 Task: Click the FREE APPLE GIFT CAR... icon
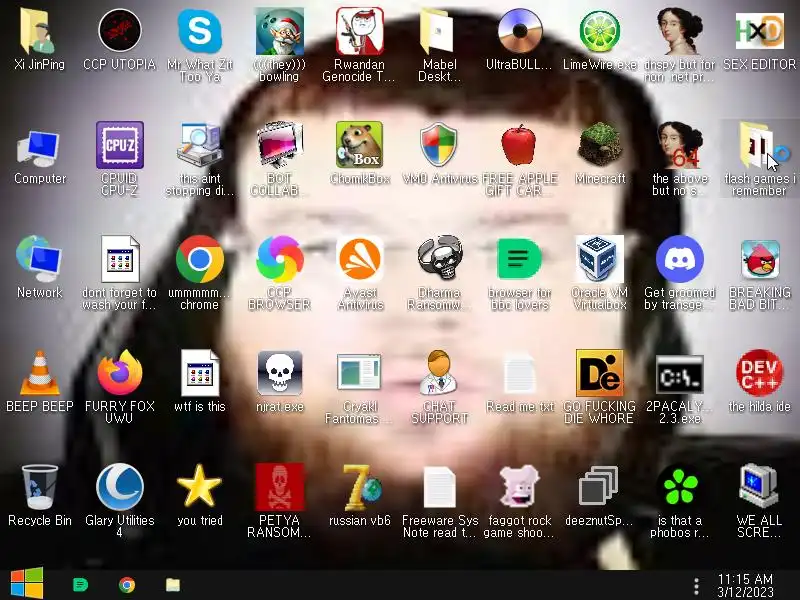(x=519, y=145)
